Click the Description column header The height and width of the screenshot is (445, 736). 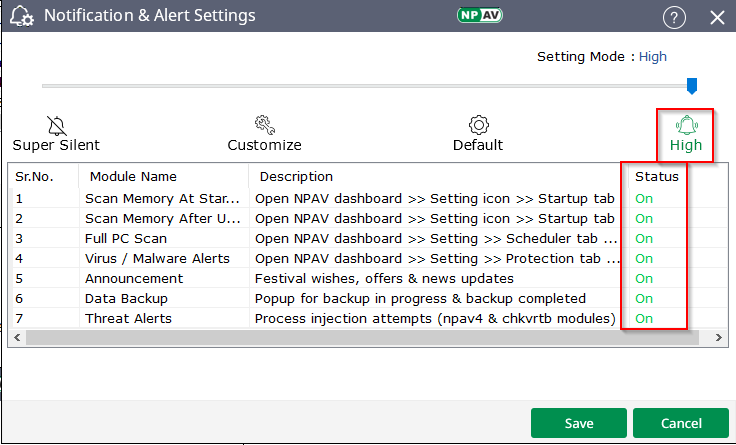click(296, 177)
